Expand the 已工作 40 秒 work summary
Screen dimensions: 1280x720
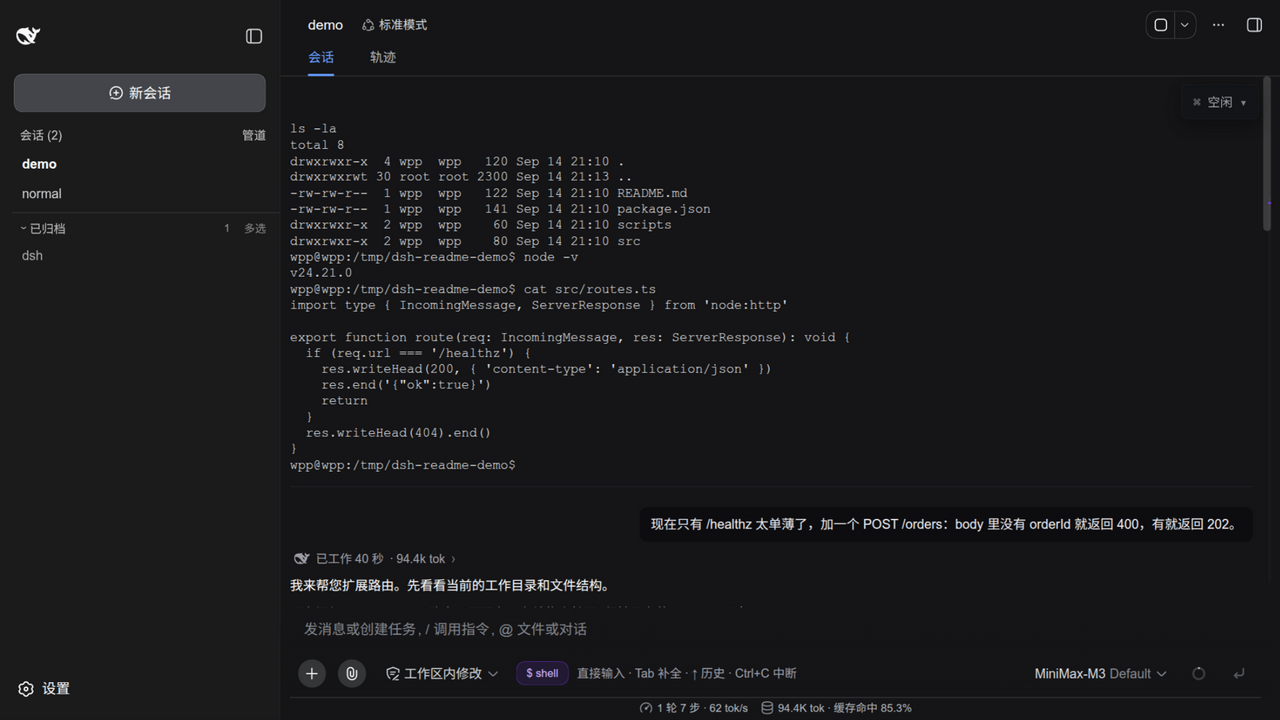tap(385, 559)
